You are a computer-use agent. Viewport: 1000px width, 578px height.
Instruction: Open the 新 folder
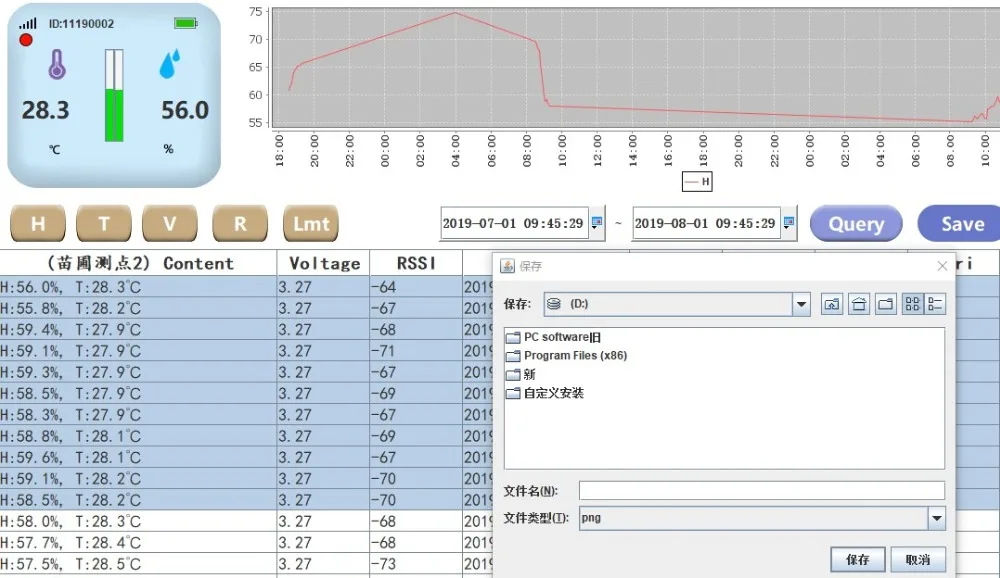(x=520, y=374)
